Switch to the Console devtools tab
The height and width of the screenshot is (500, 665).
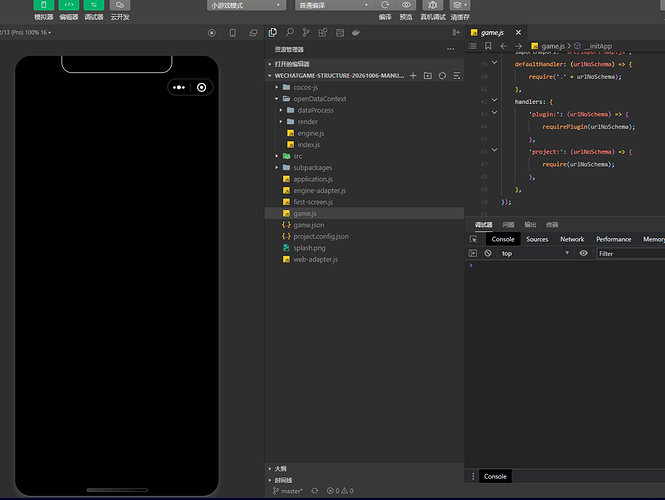pos(503,239)
